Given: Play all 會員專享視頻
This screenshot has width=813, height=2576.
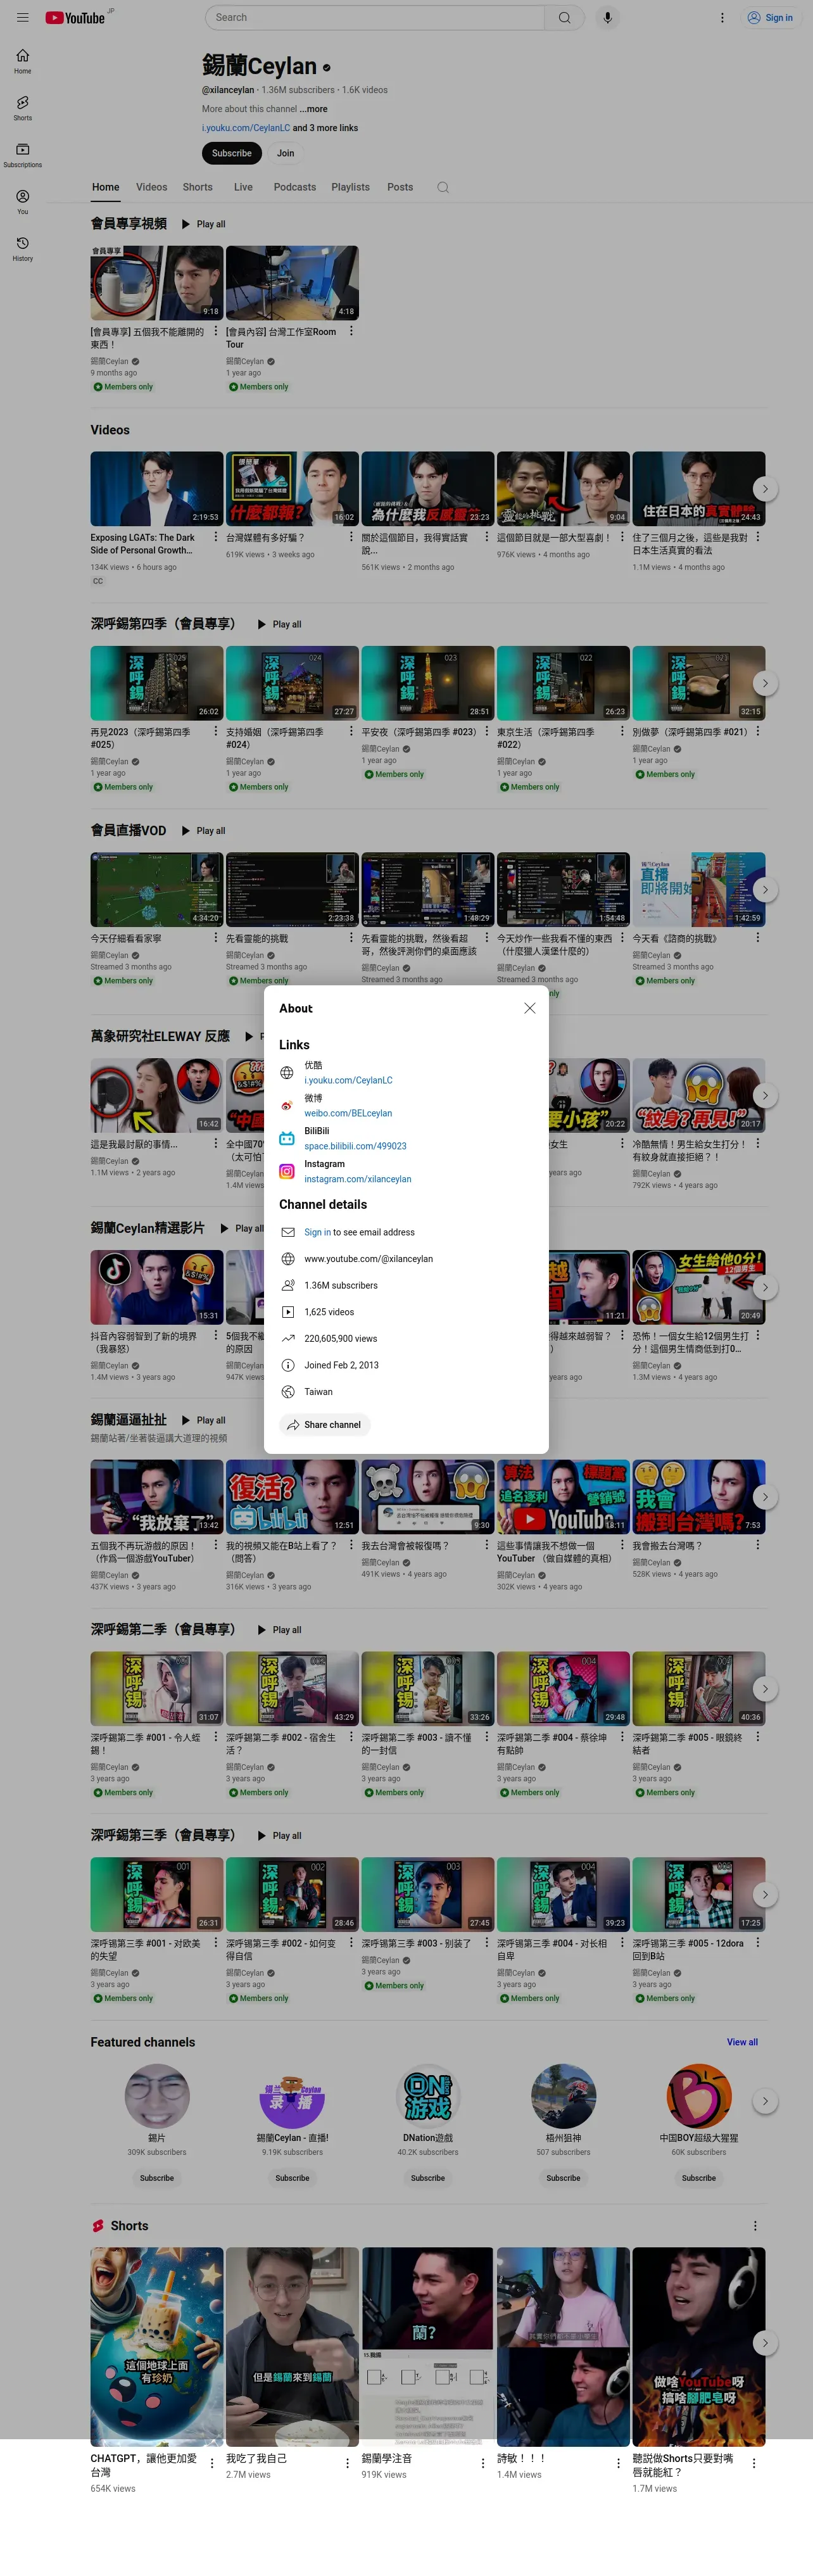Looking at the screenshot, I should coord(203,224).
